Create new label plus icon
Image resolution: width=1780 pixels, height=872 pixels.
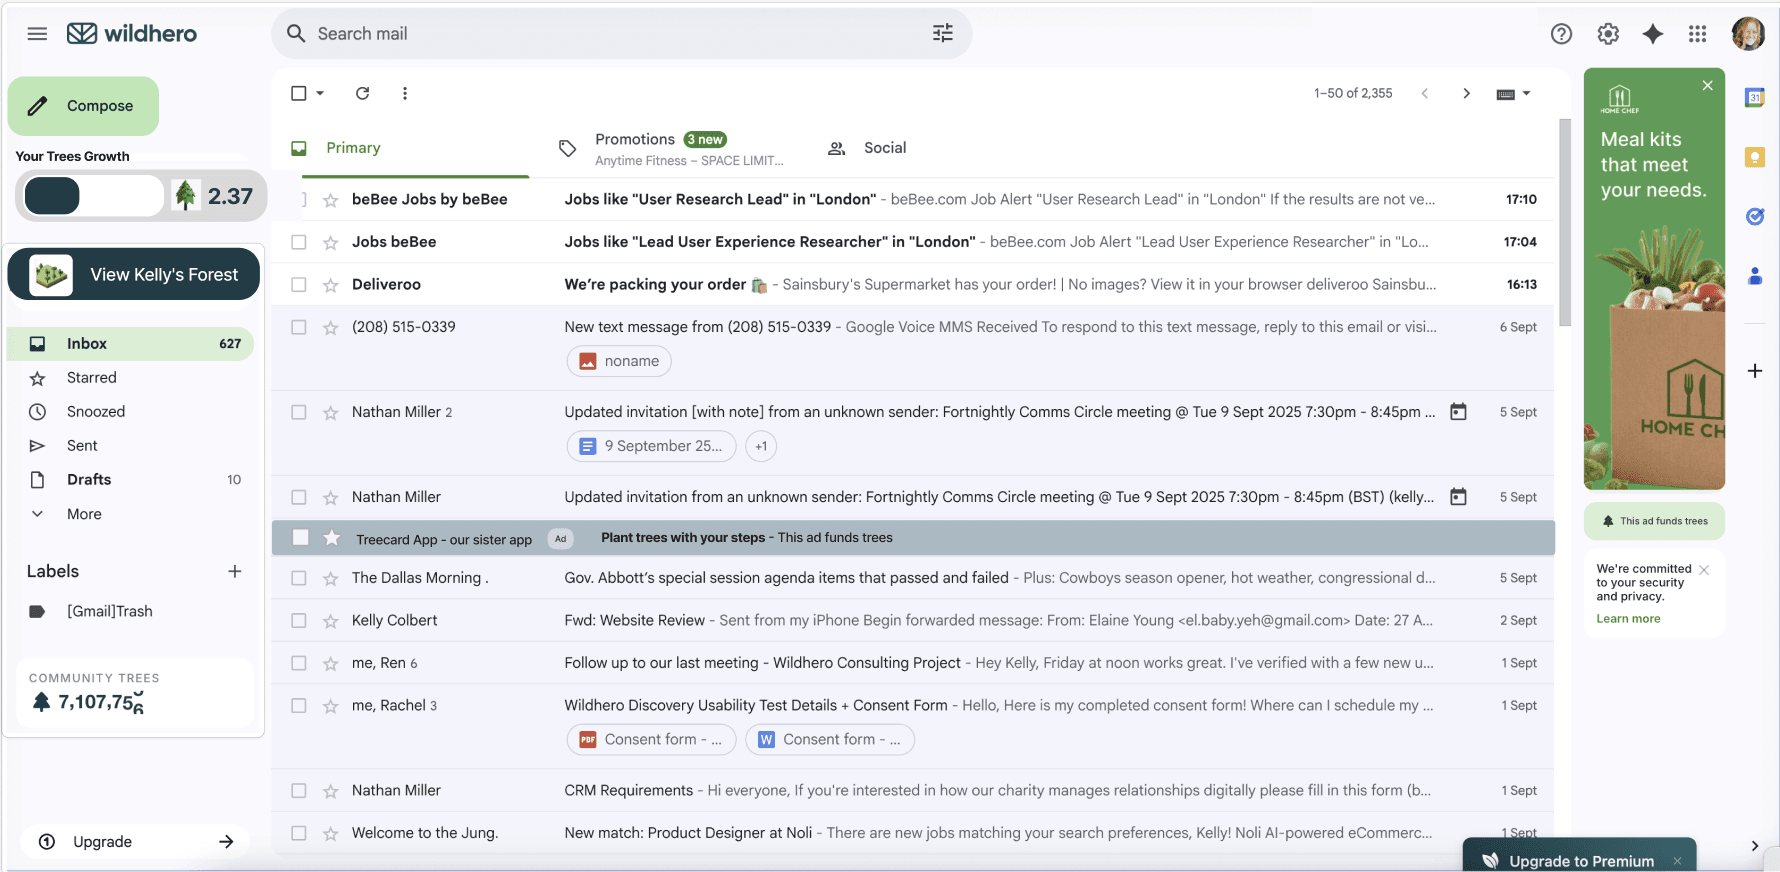pyautogui.click(x=235, y=571)
